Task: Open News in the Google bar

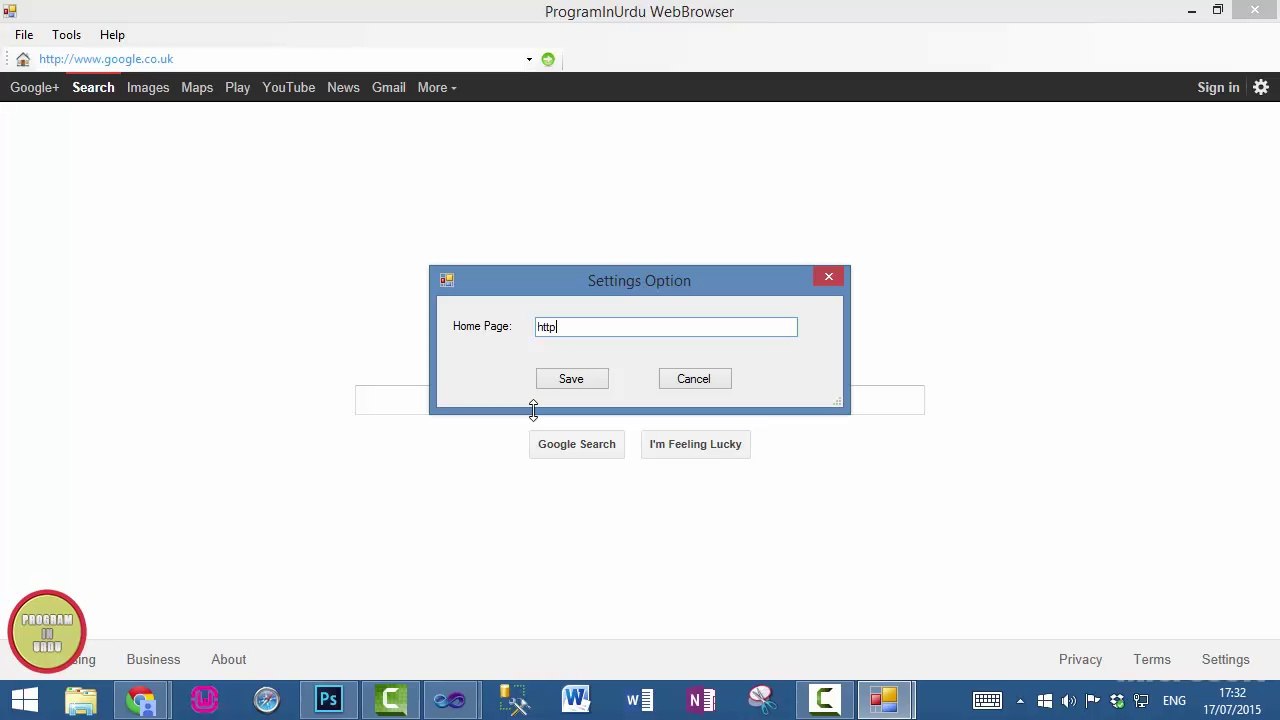Action: 343,87
